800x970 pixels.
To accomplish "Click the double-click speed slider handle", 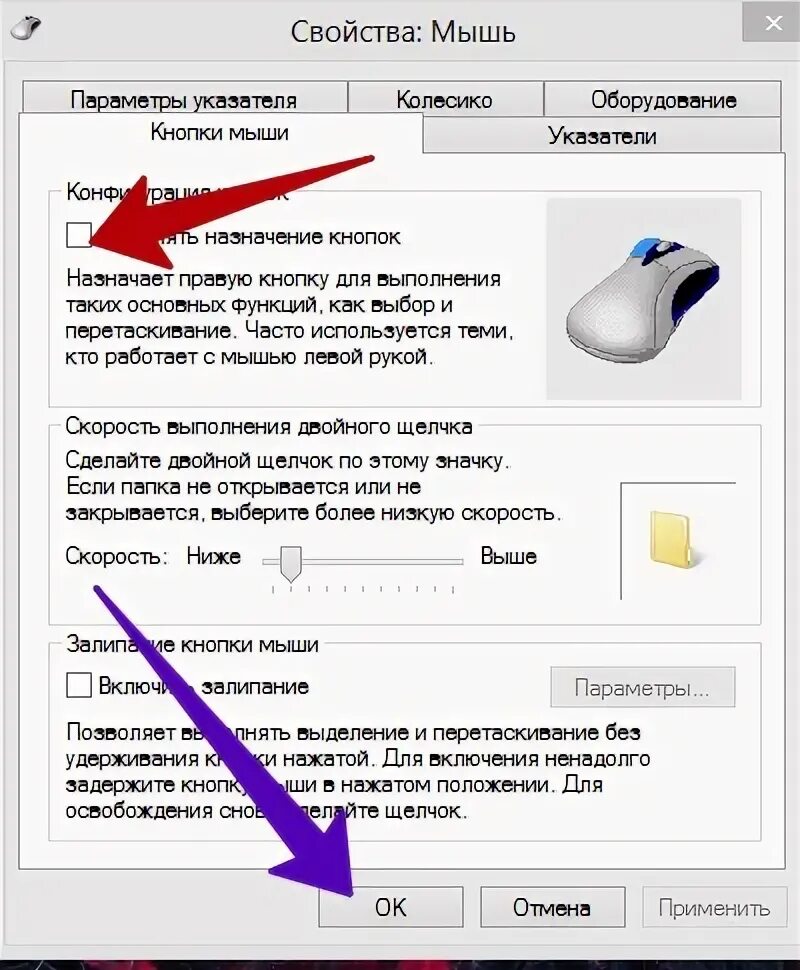I will coord(290,564).
